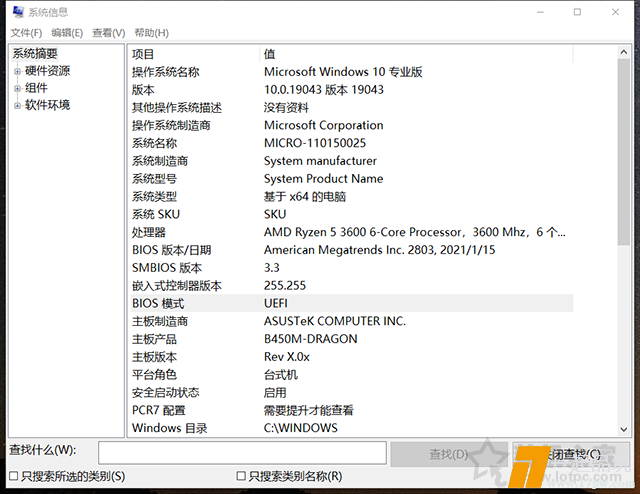
Task: Select 系统摘要 tree root node
Action: [x=35, y=53]
